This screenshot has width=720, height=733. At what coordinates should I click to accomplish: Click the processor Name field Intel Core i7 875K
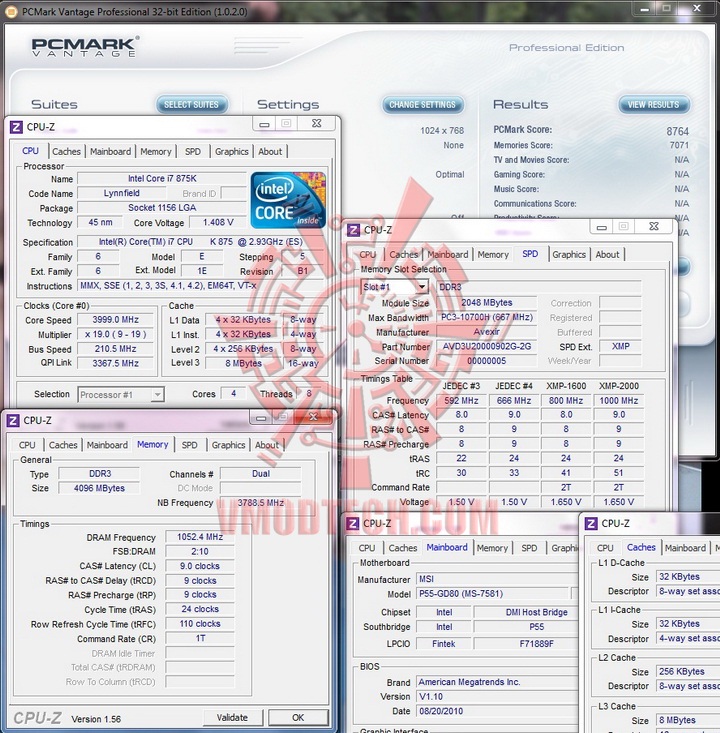pyautogui.click(x=162, y=179)
